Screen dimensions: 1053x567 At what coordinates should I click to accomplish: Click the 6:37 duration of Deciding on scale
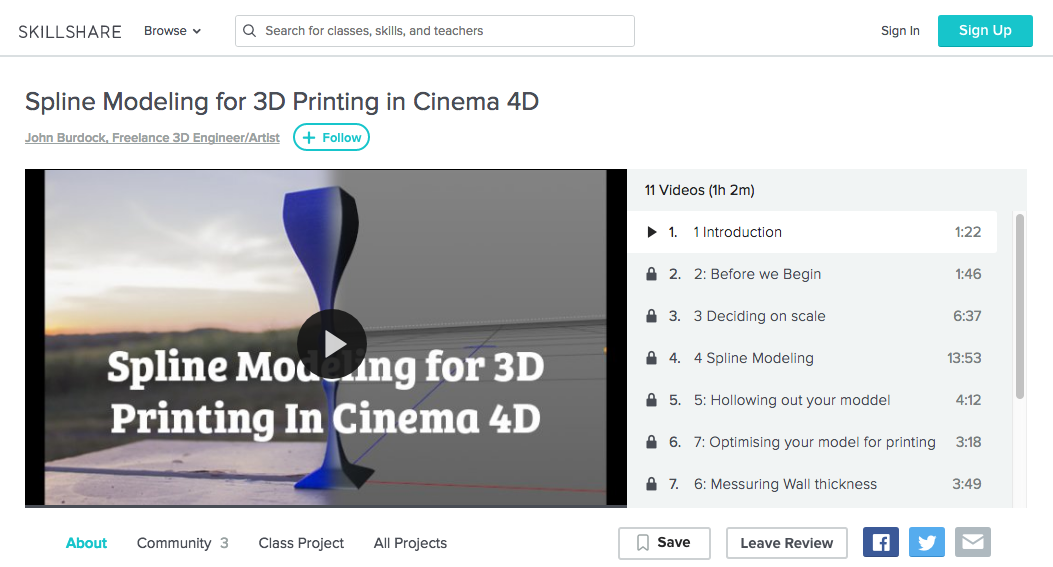[967, 316]
